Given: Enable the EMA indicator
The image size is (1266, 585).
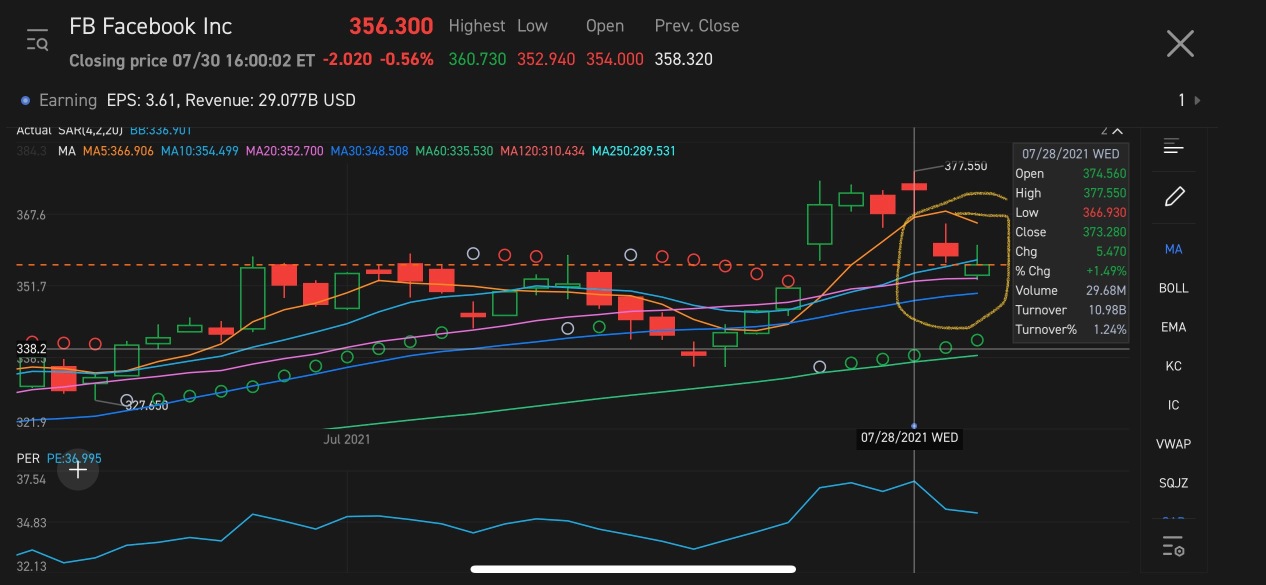Looking at the screenshot, I should tap(1174, 327).
